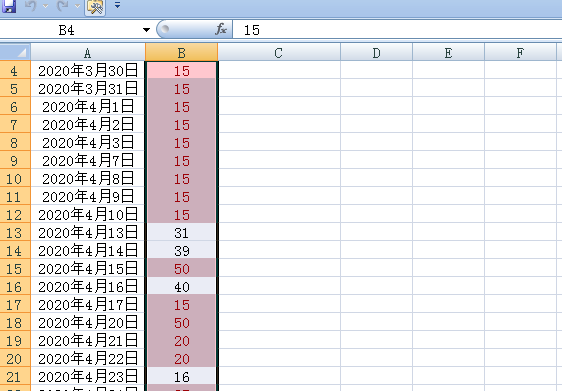
Task: Click the Save icon in quick access toolbar
Action: coord(9,6)
